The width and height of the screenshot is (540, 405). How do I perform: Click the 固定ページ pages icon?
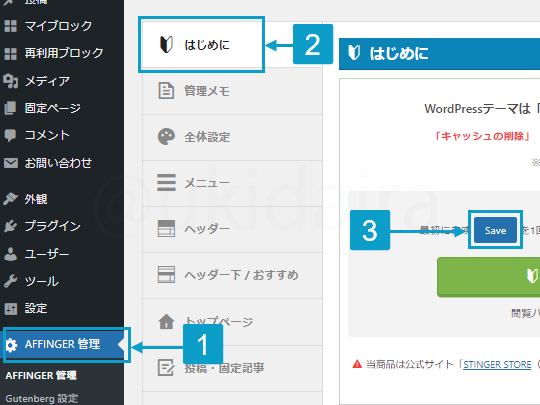coord(10,108)
